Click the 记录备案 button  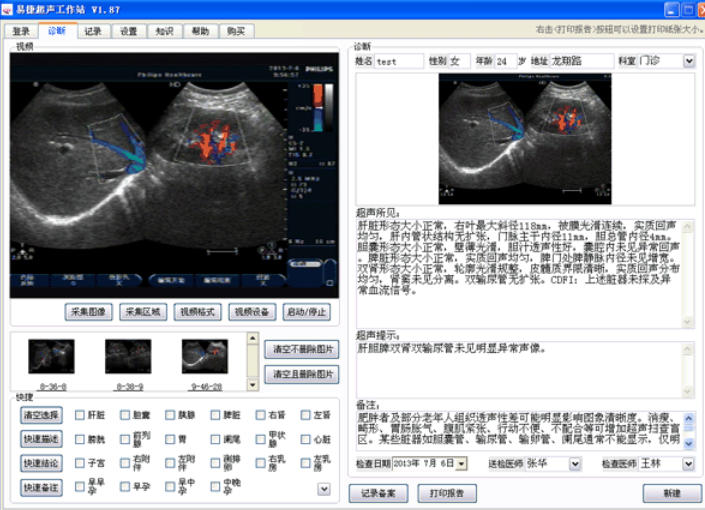(379, 493)
